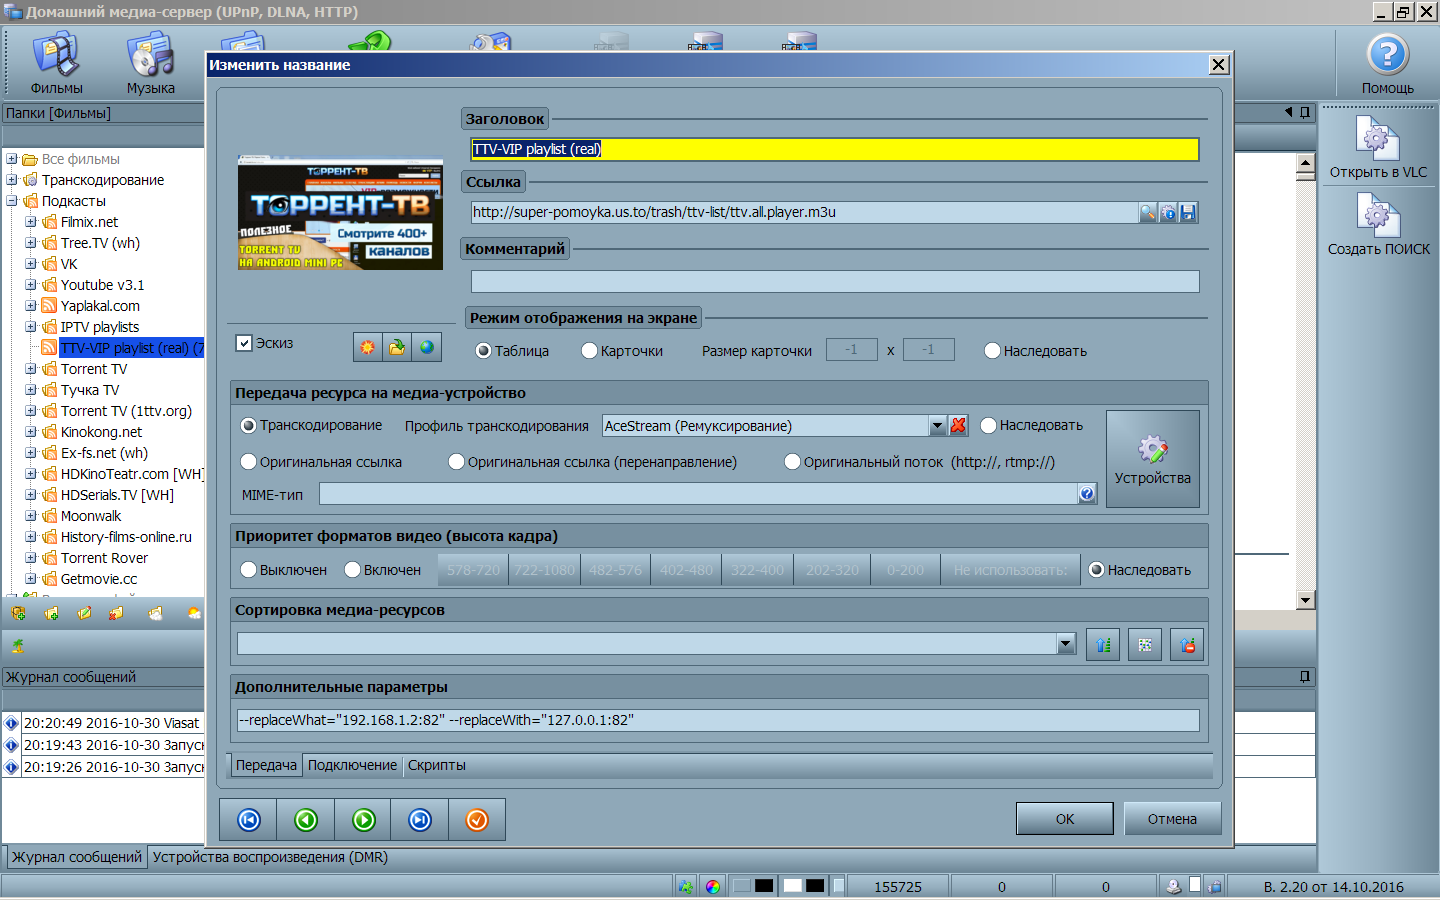The image size is (1440, 900).
Task: Click the red X beside transcoding profile
Action: coord(958,425)
